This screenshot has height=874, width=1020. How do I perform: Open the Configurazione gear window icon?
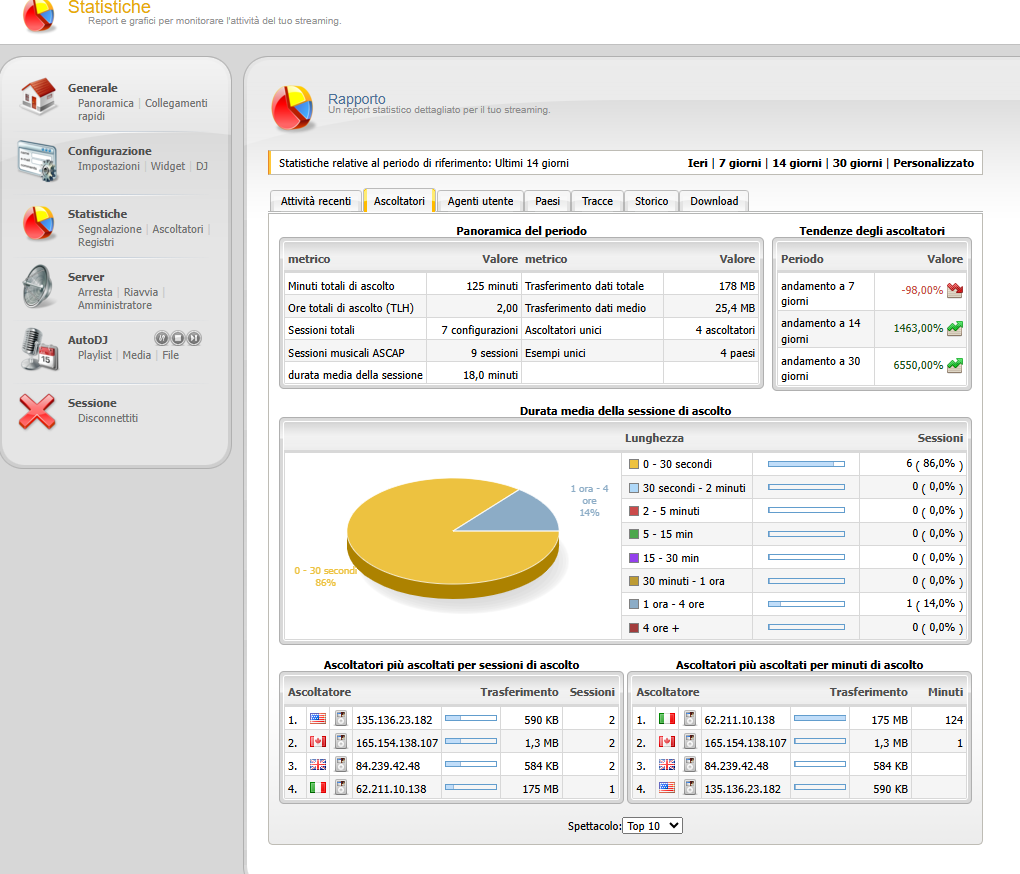click(x=38, y=160)
